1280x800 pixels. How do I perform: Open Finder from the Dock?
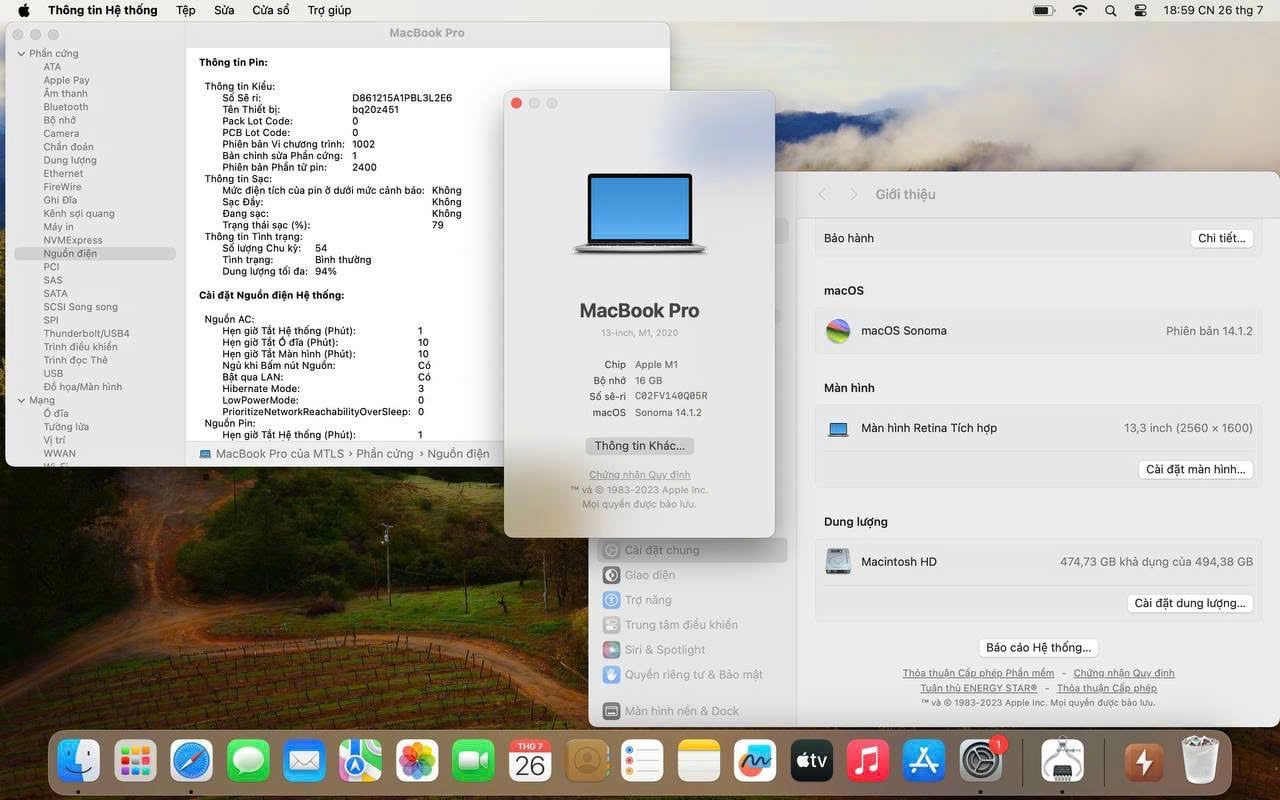coord(79,761)
